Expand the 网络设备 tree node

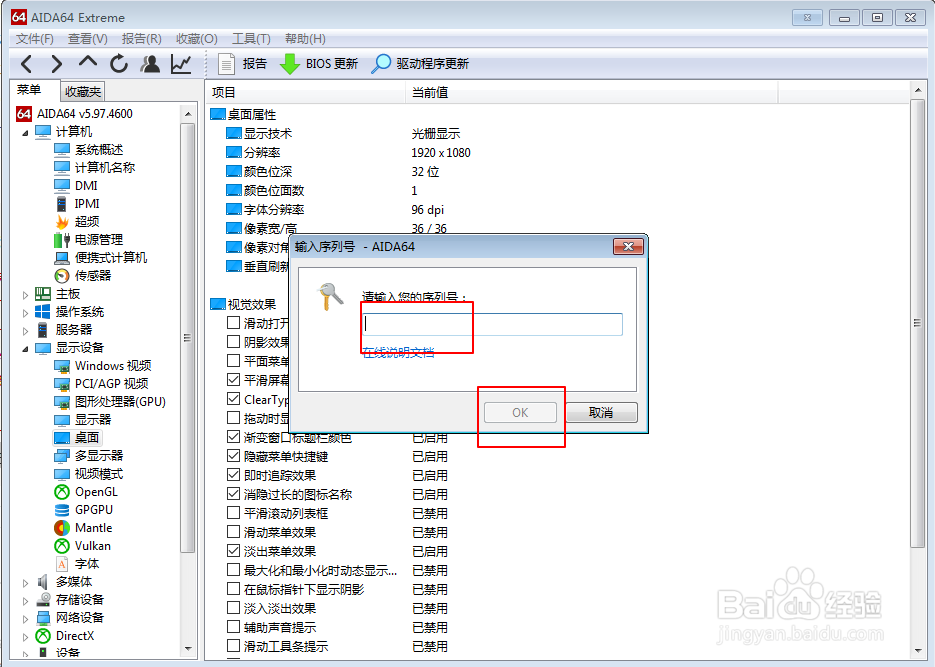coord(25,618)
